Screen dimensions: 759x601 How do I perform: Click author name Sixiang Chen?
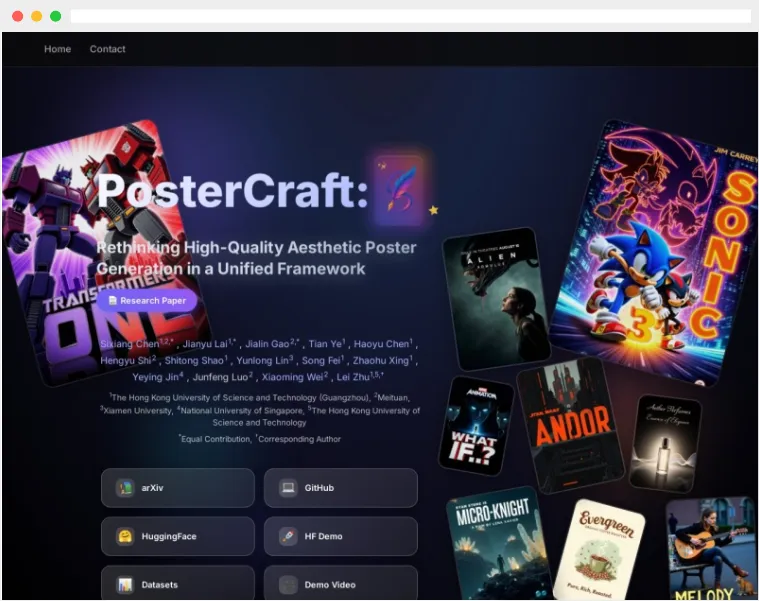[130, 344]
